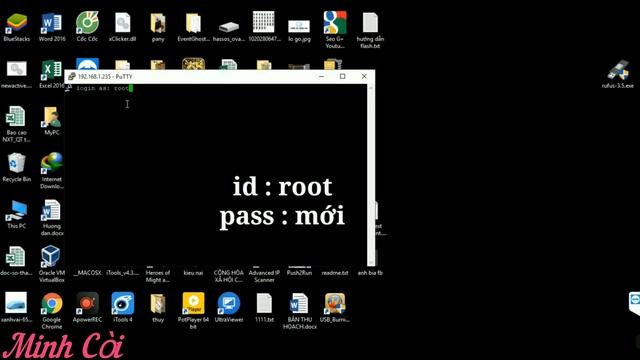Launch the USB_Burni... application icon

(x=335, y=307)
